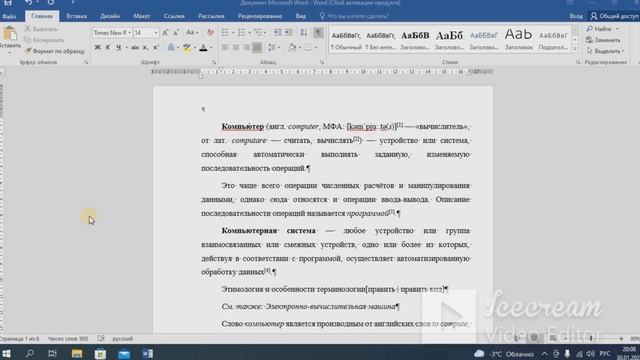Activate Format Painter (Формат по образцу)
Image resolution: width=640 pixels, height=360 pixels.
pos(54,51)
